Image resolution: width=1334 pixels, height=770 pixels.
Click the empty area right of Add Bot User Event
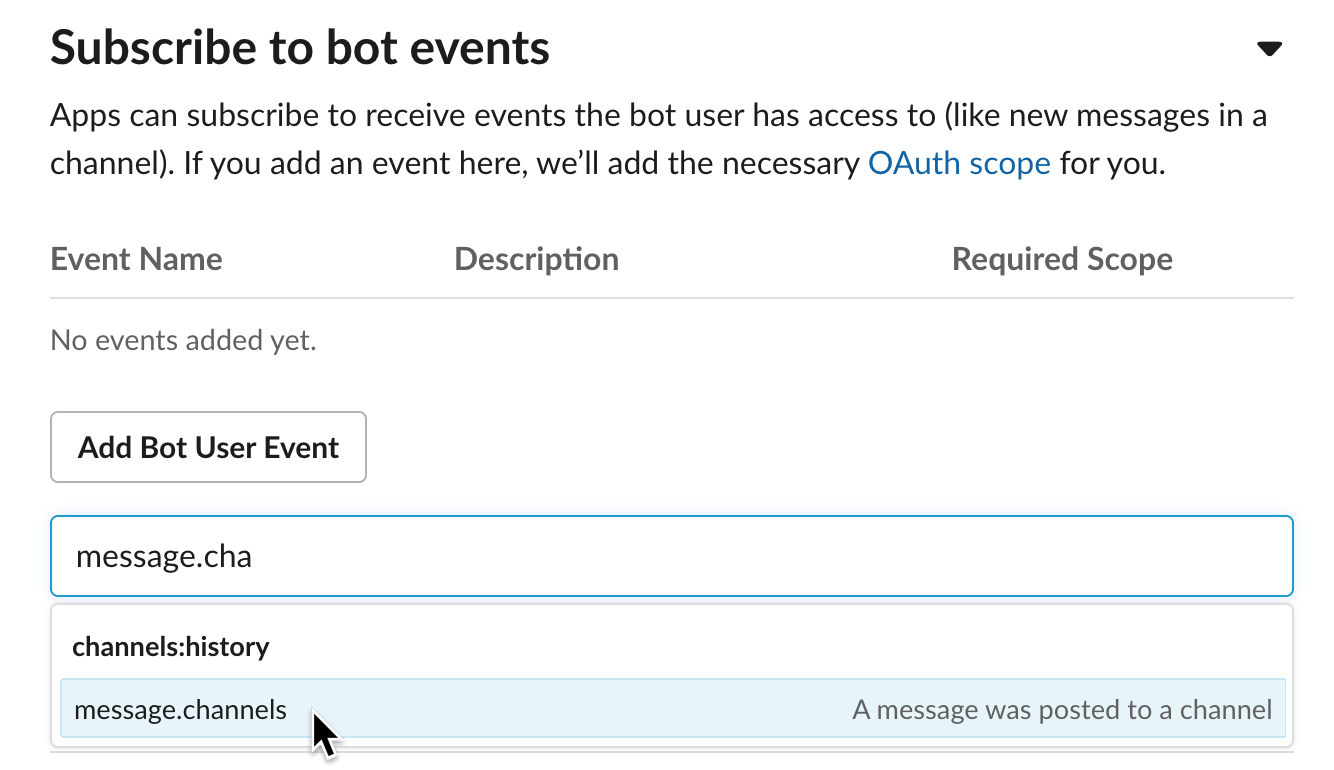pos(800,447)
